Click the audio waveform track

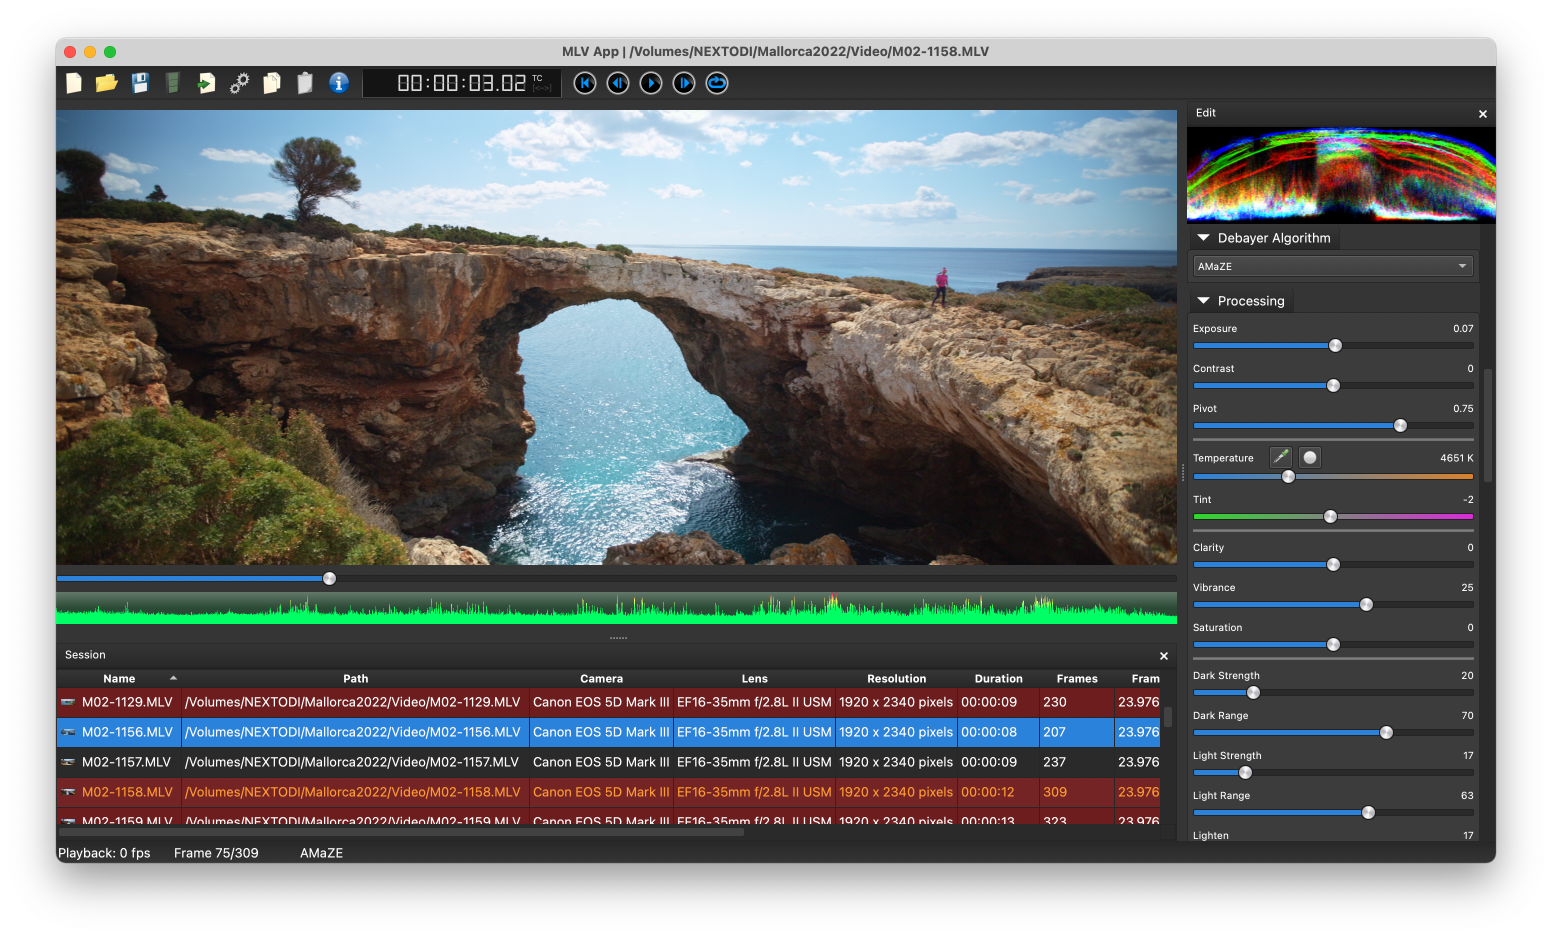pyautogui.click(x=616, y=608)
